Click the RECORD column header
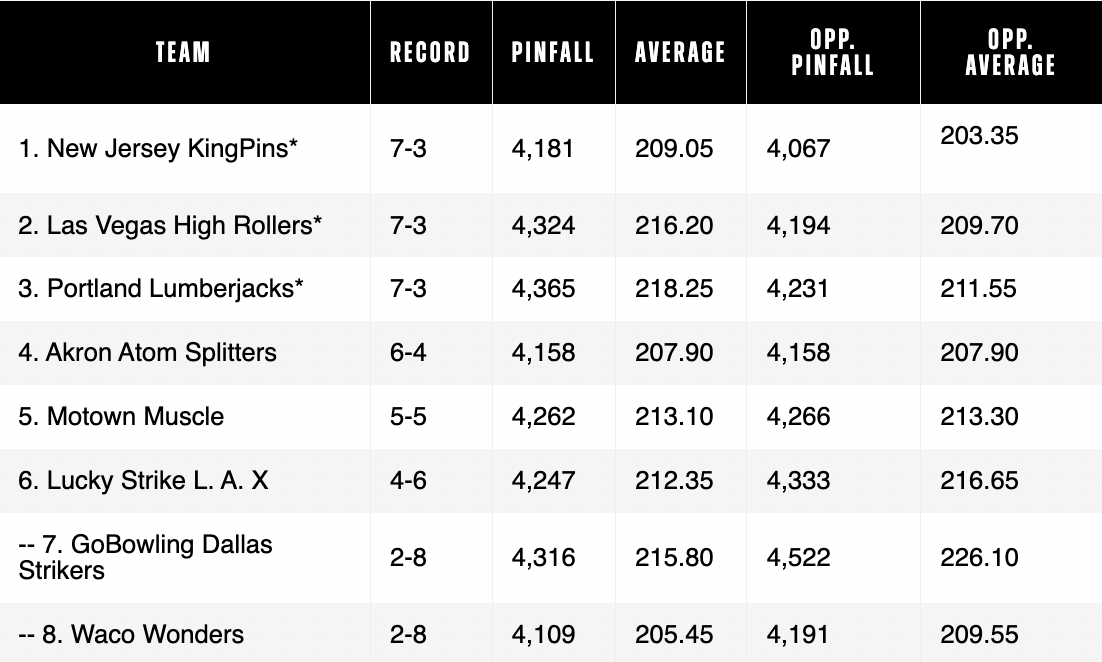Viewport: 1102px width, 662px height. [x=430, y=52]
